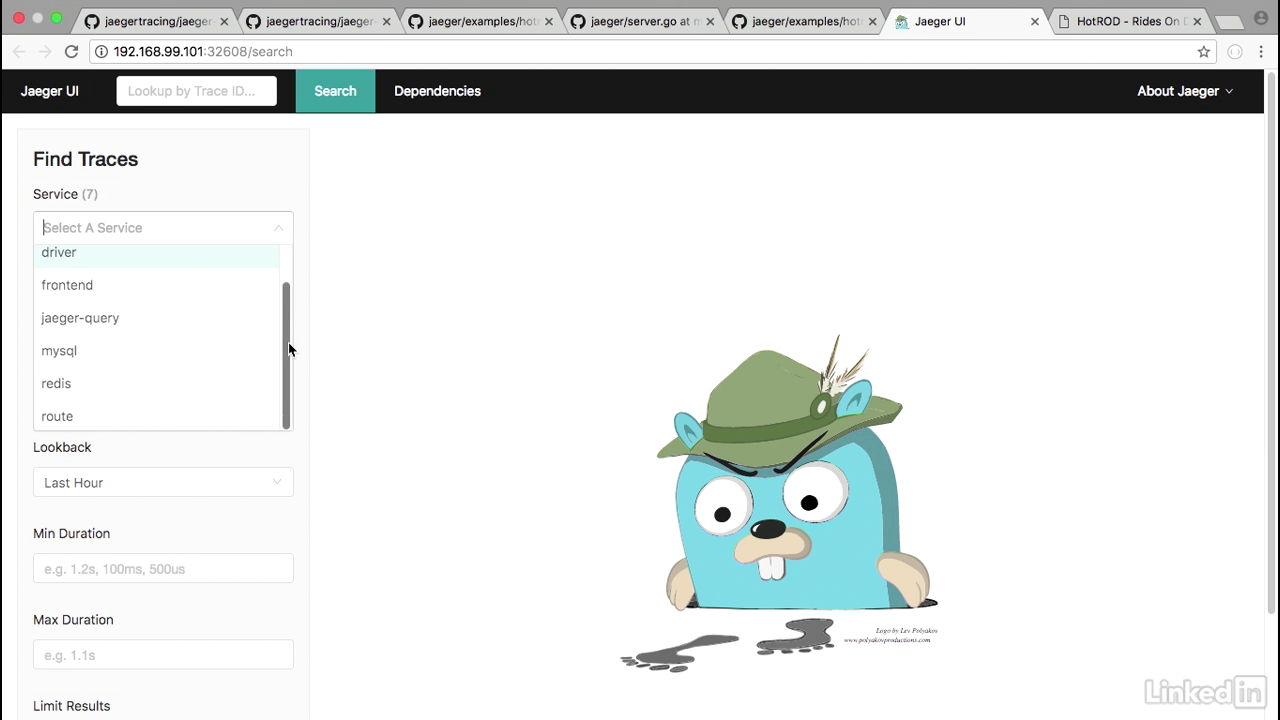Screen dimensions: 1280x720
Task: Open a new browser tab
Action: [1228, 22]
